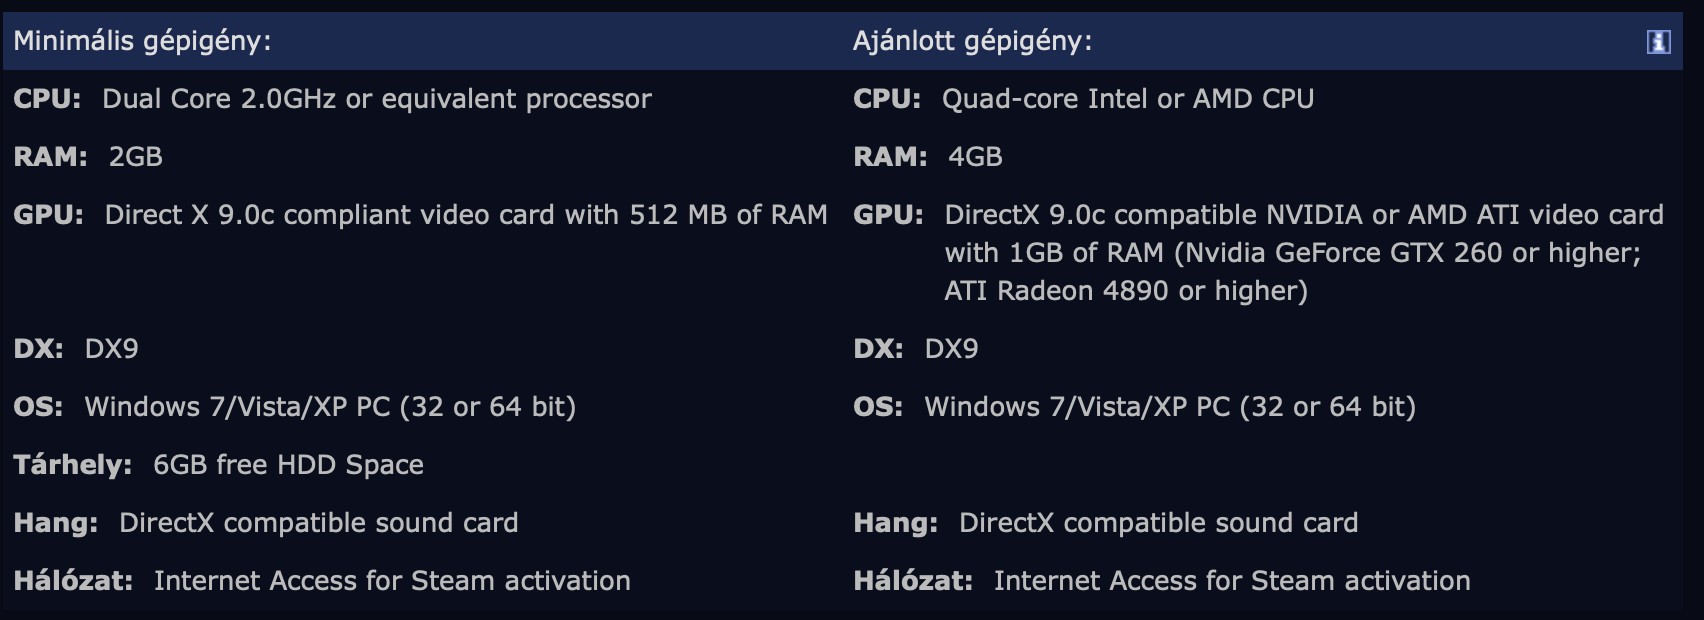The width and height of the screenshot is (1704, 620).
Task: Click the recommended "DirectX compatible sound card" text
Action: 1158,523
